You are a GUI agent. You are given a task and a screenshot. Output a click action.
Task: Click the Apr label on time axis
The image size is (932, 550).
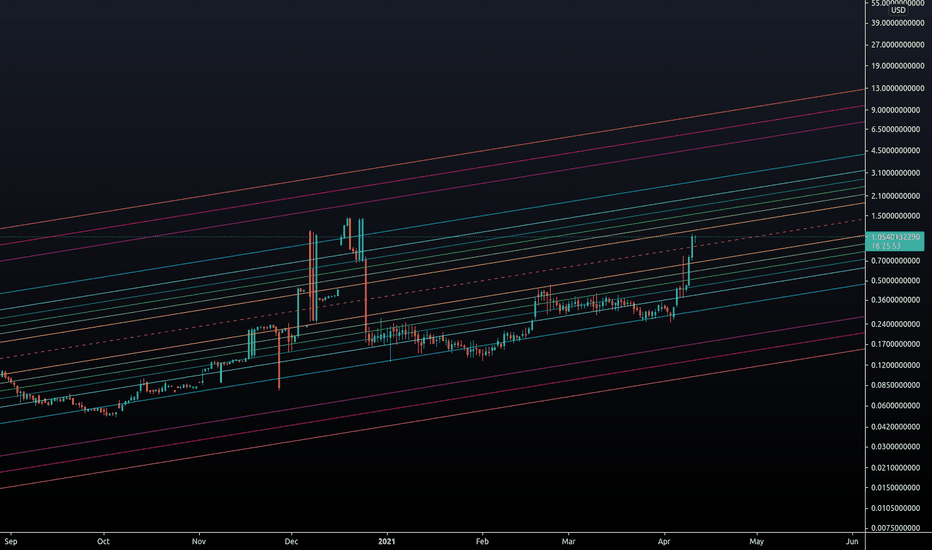[664, 542]
